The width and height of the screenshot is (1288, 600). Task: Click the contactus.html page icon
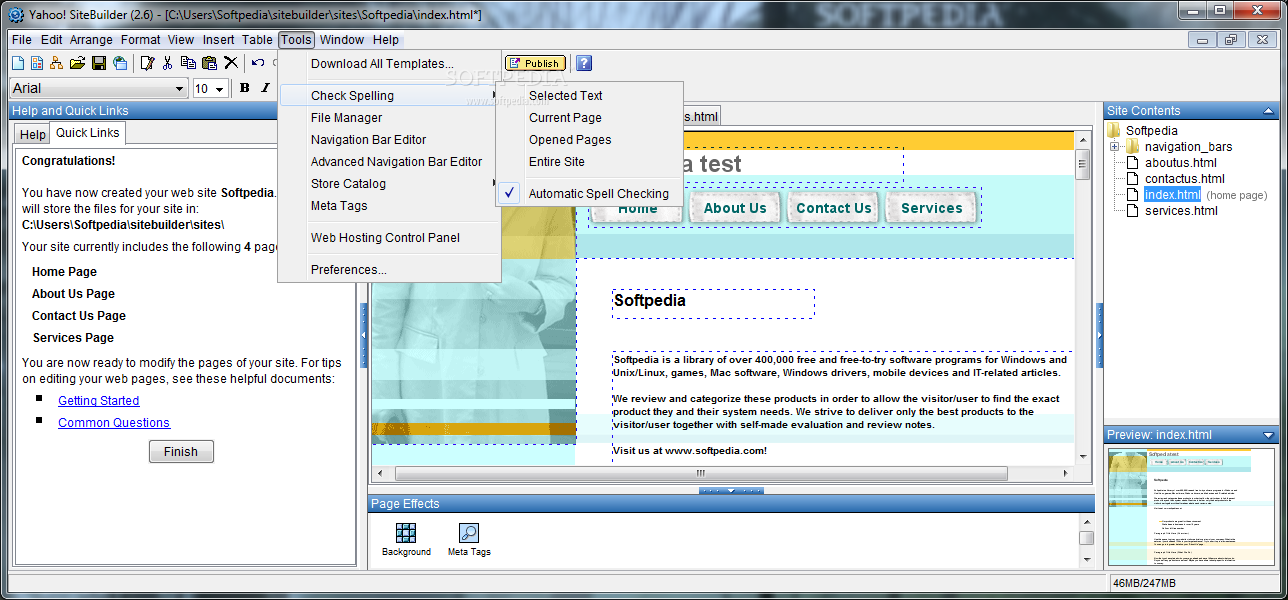coord(1133,178)
